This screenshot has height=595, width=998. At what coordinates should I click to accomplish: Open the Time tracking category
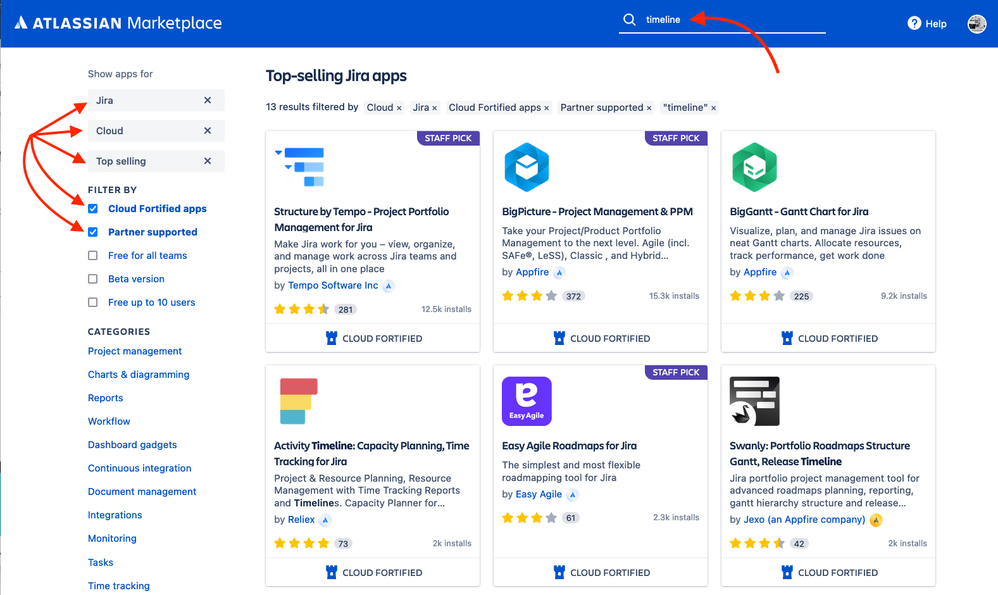point(118,586)
